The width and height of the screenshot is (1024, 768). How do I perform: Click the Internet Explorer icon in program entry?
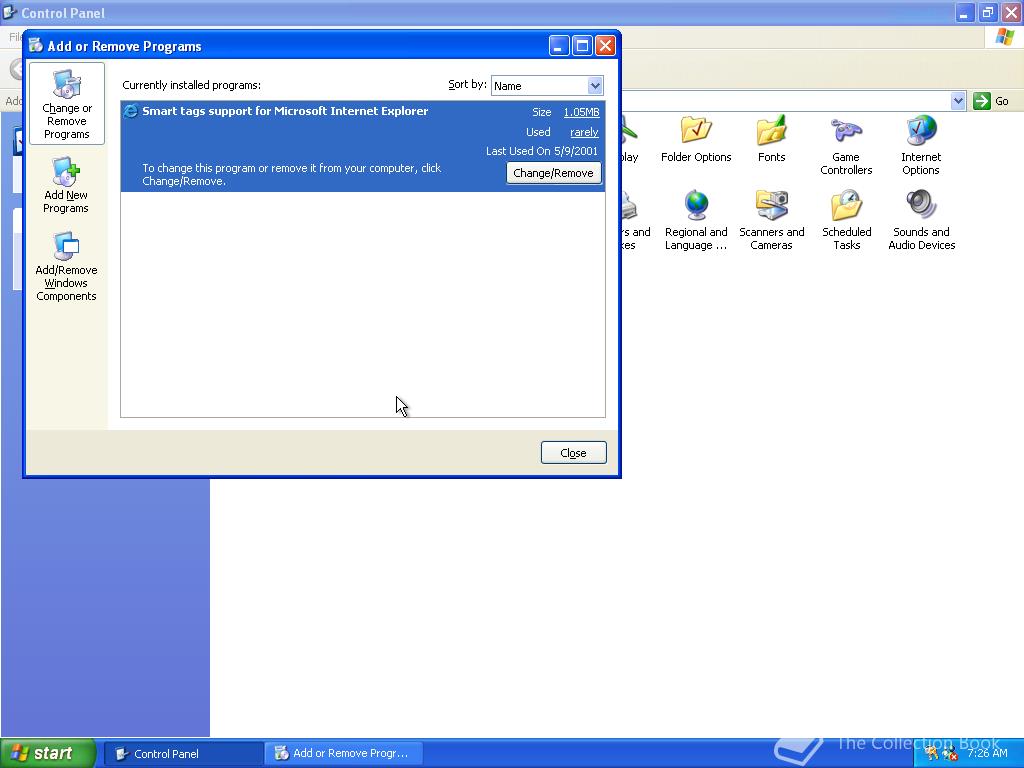click(x=131, y=111)
